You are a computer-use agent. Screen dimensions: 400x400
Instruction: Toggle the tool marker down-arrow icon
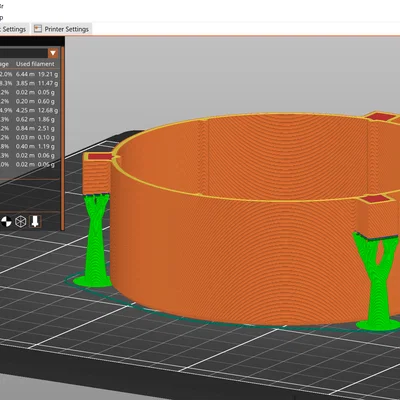tap(35, 221)
